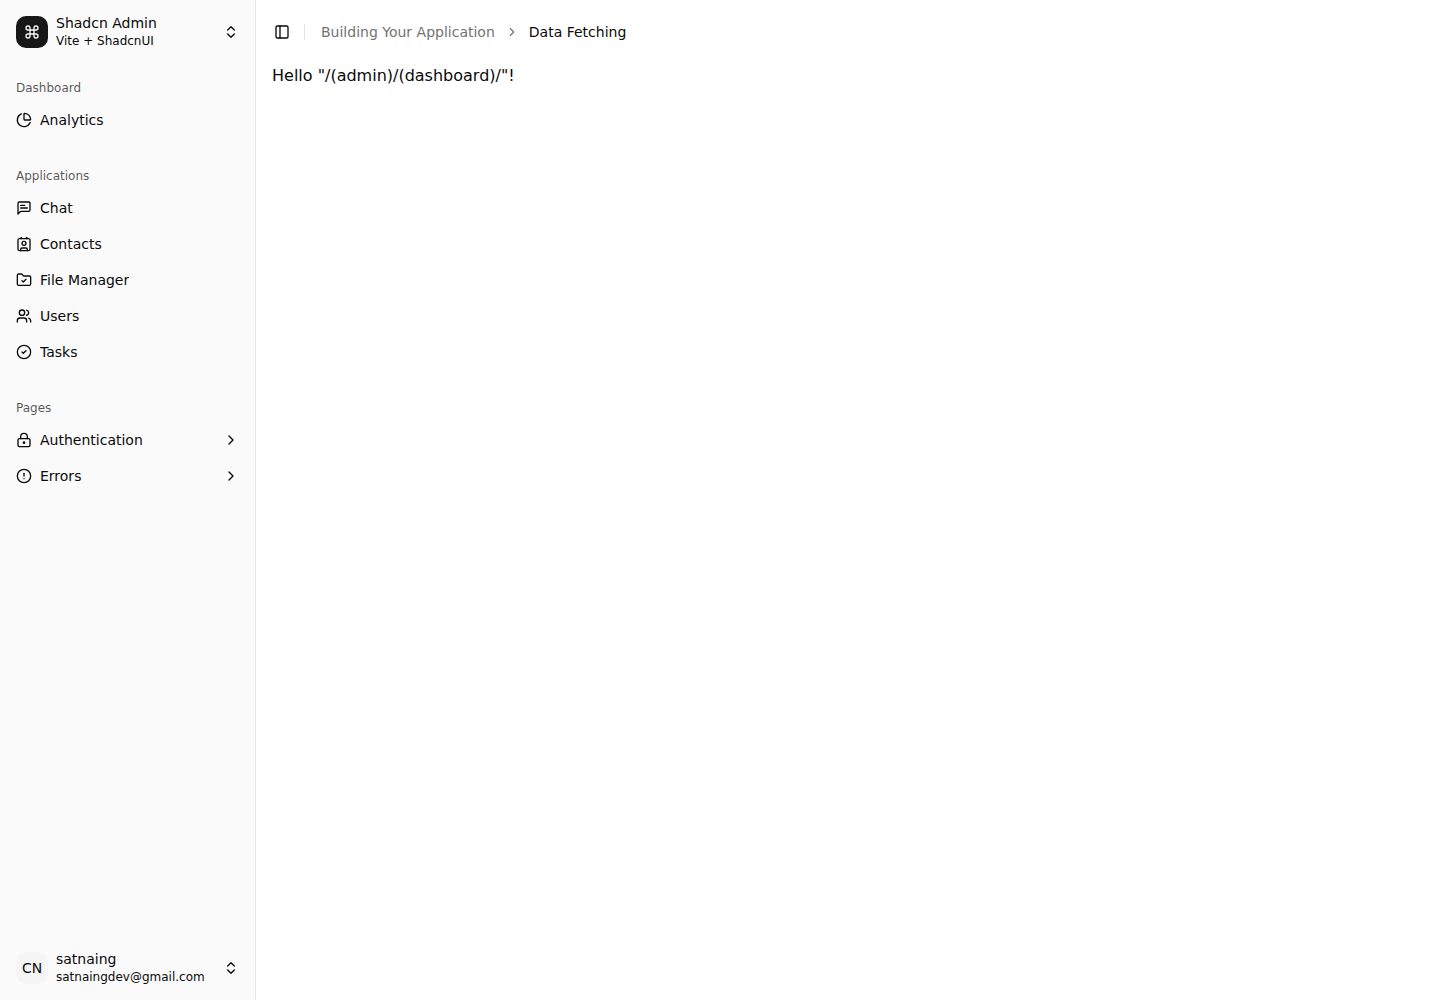Open the Tasks menu entry
Screen dimensions: 1440x1000
pos(128,352)
